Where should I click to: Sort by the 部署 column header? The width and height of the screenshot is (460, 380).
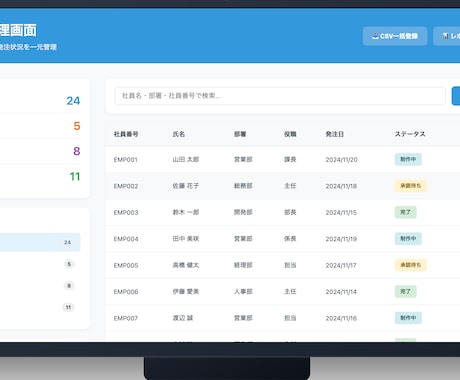pos(240,134)
